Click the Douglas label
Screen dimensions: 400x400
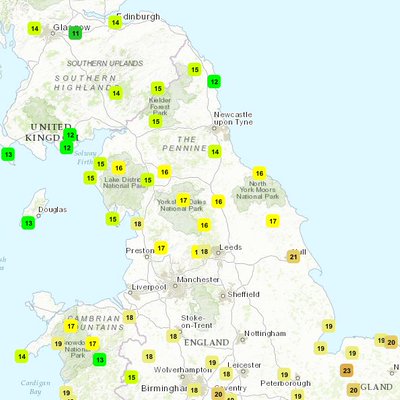[53, 210]
